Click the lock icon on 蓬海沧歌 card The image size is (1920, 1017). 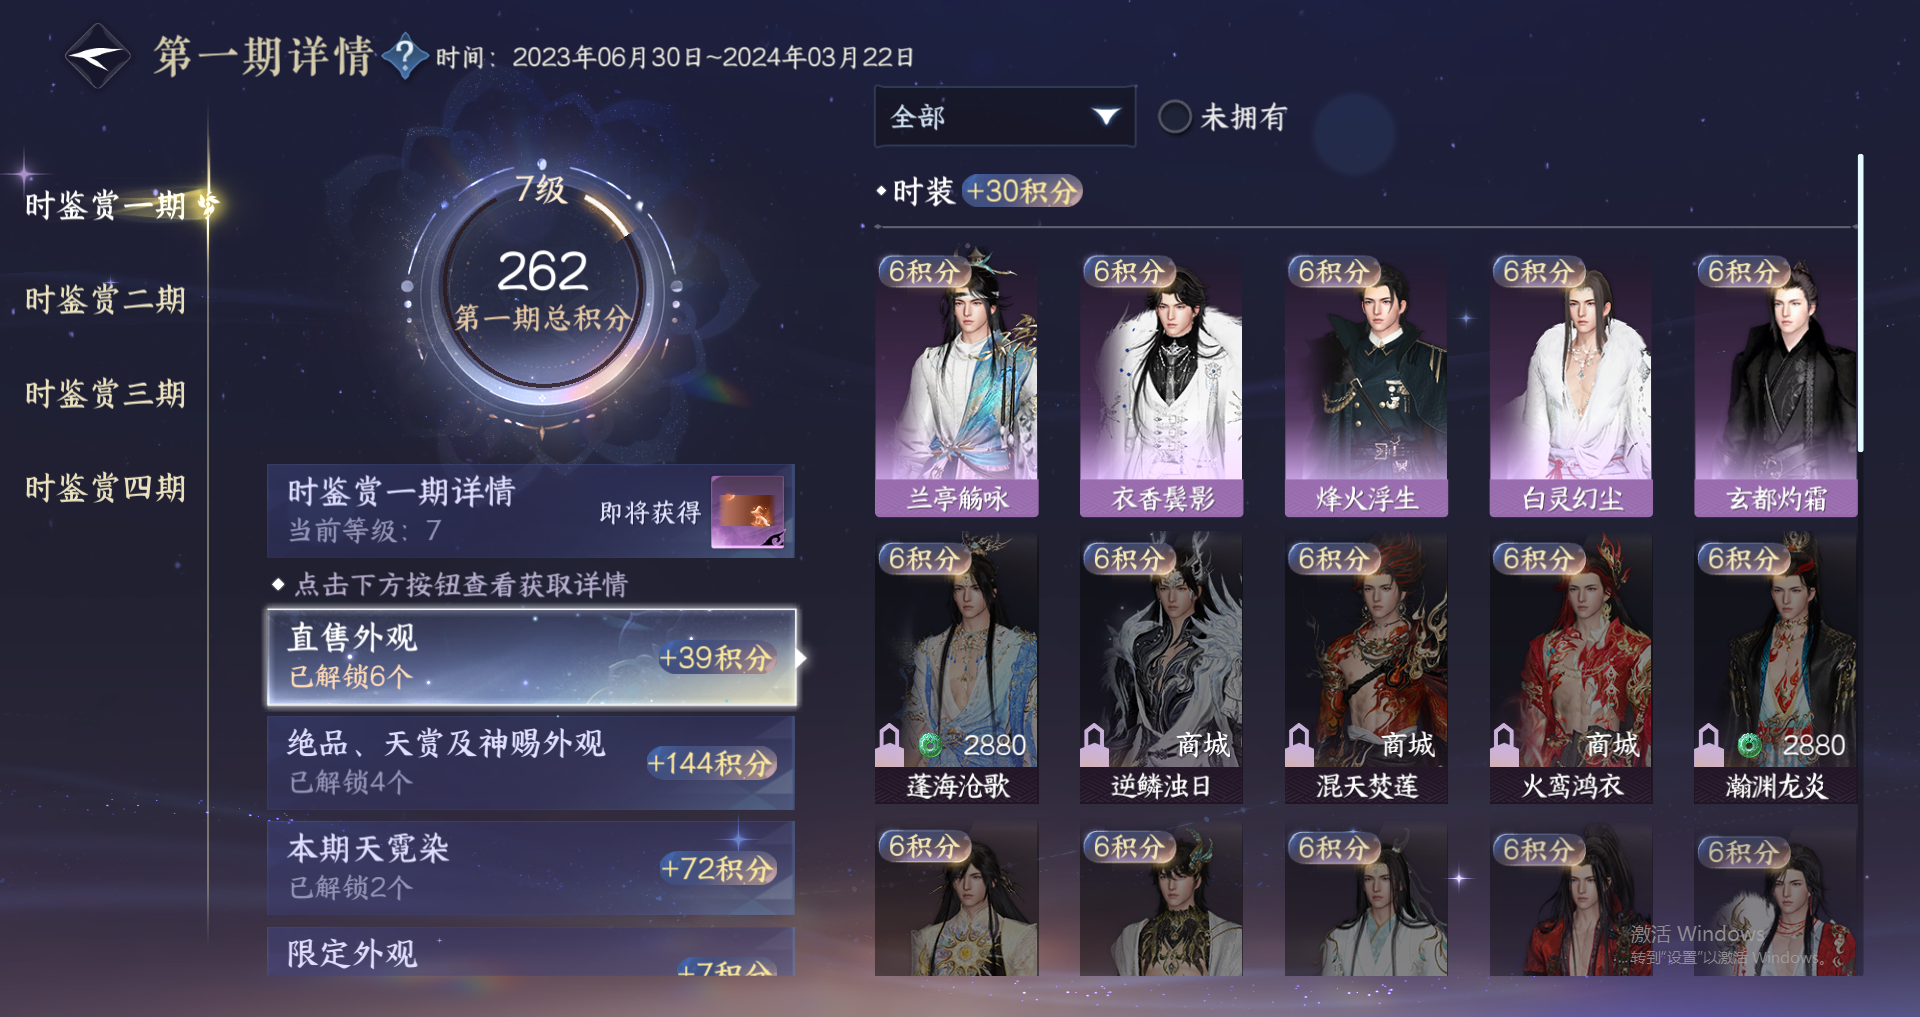889,744
